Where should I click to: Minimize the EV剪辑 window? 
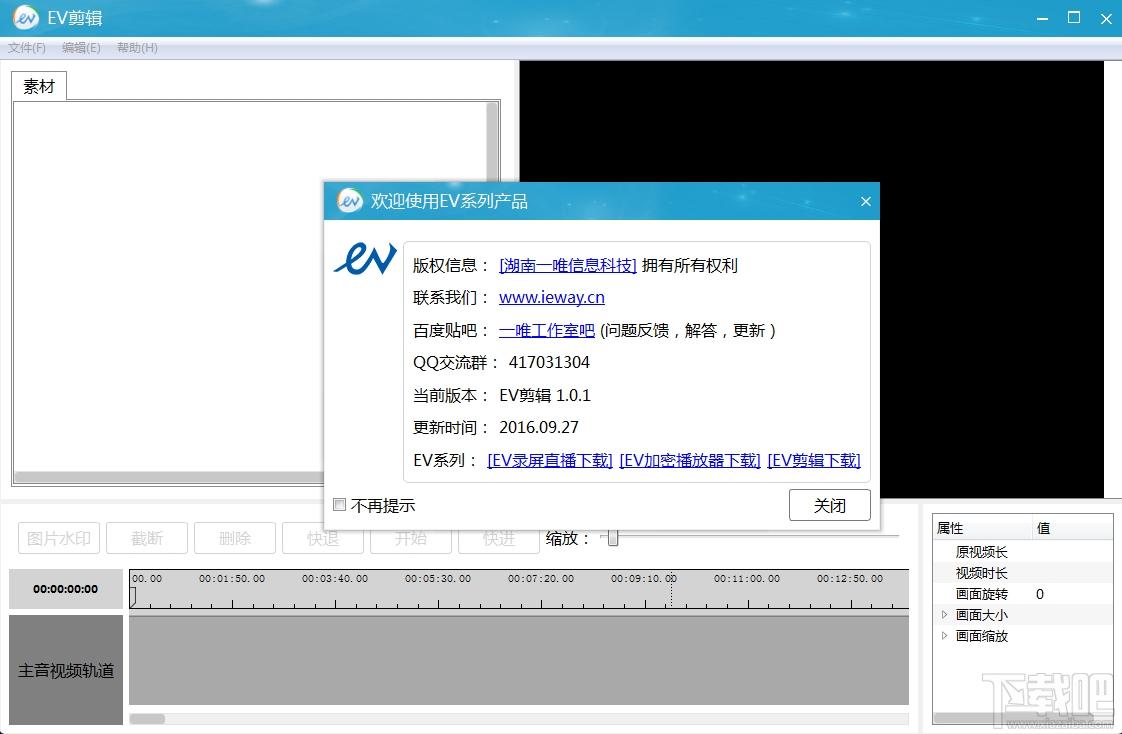(1043, 19)
